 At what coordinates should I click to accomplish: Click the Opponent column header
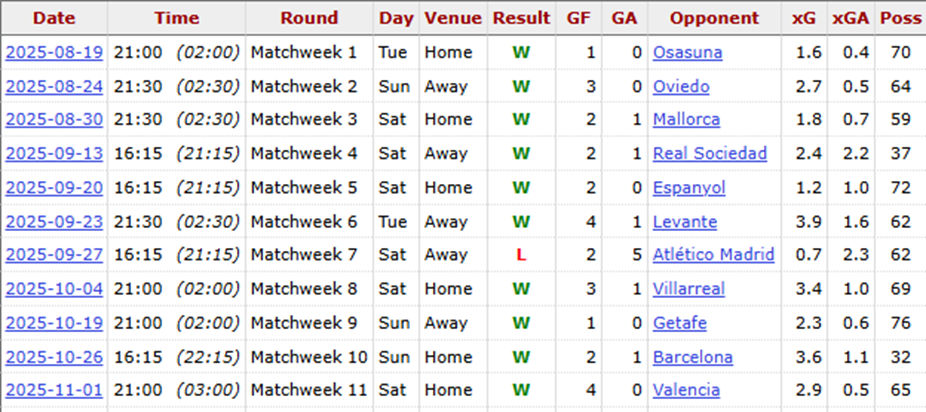714,18
